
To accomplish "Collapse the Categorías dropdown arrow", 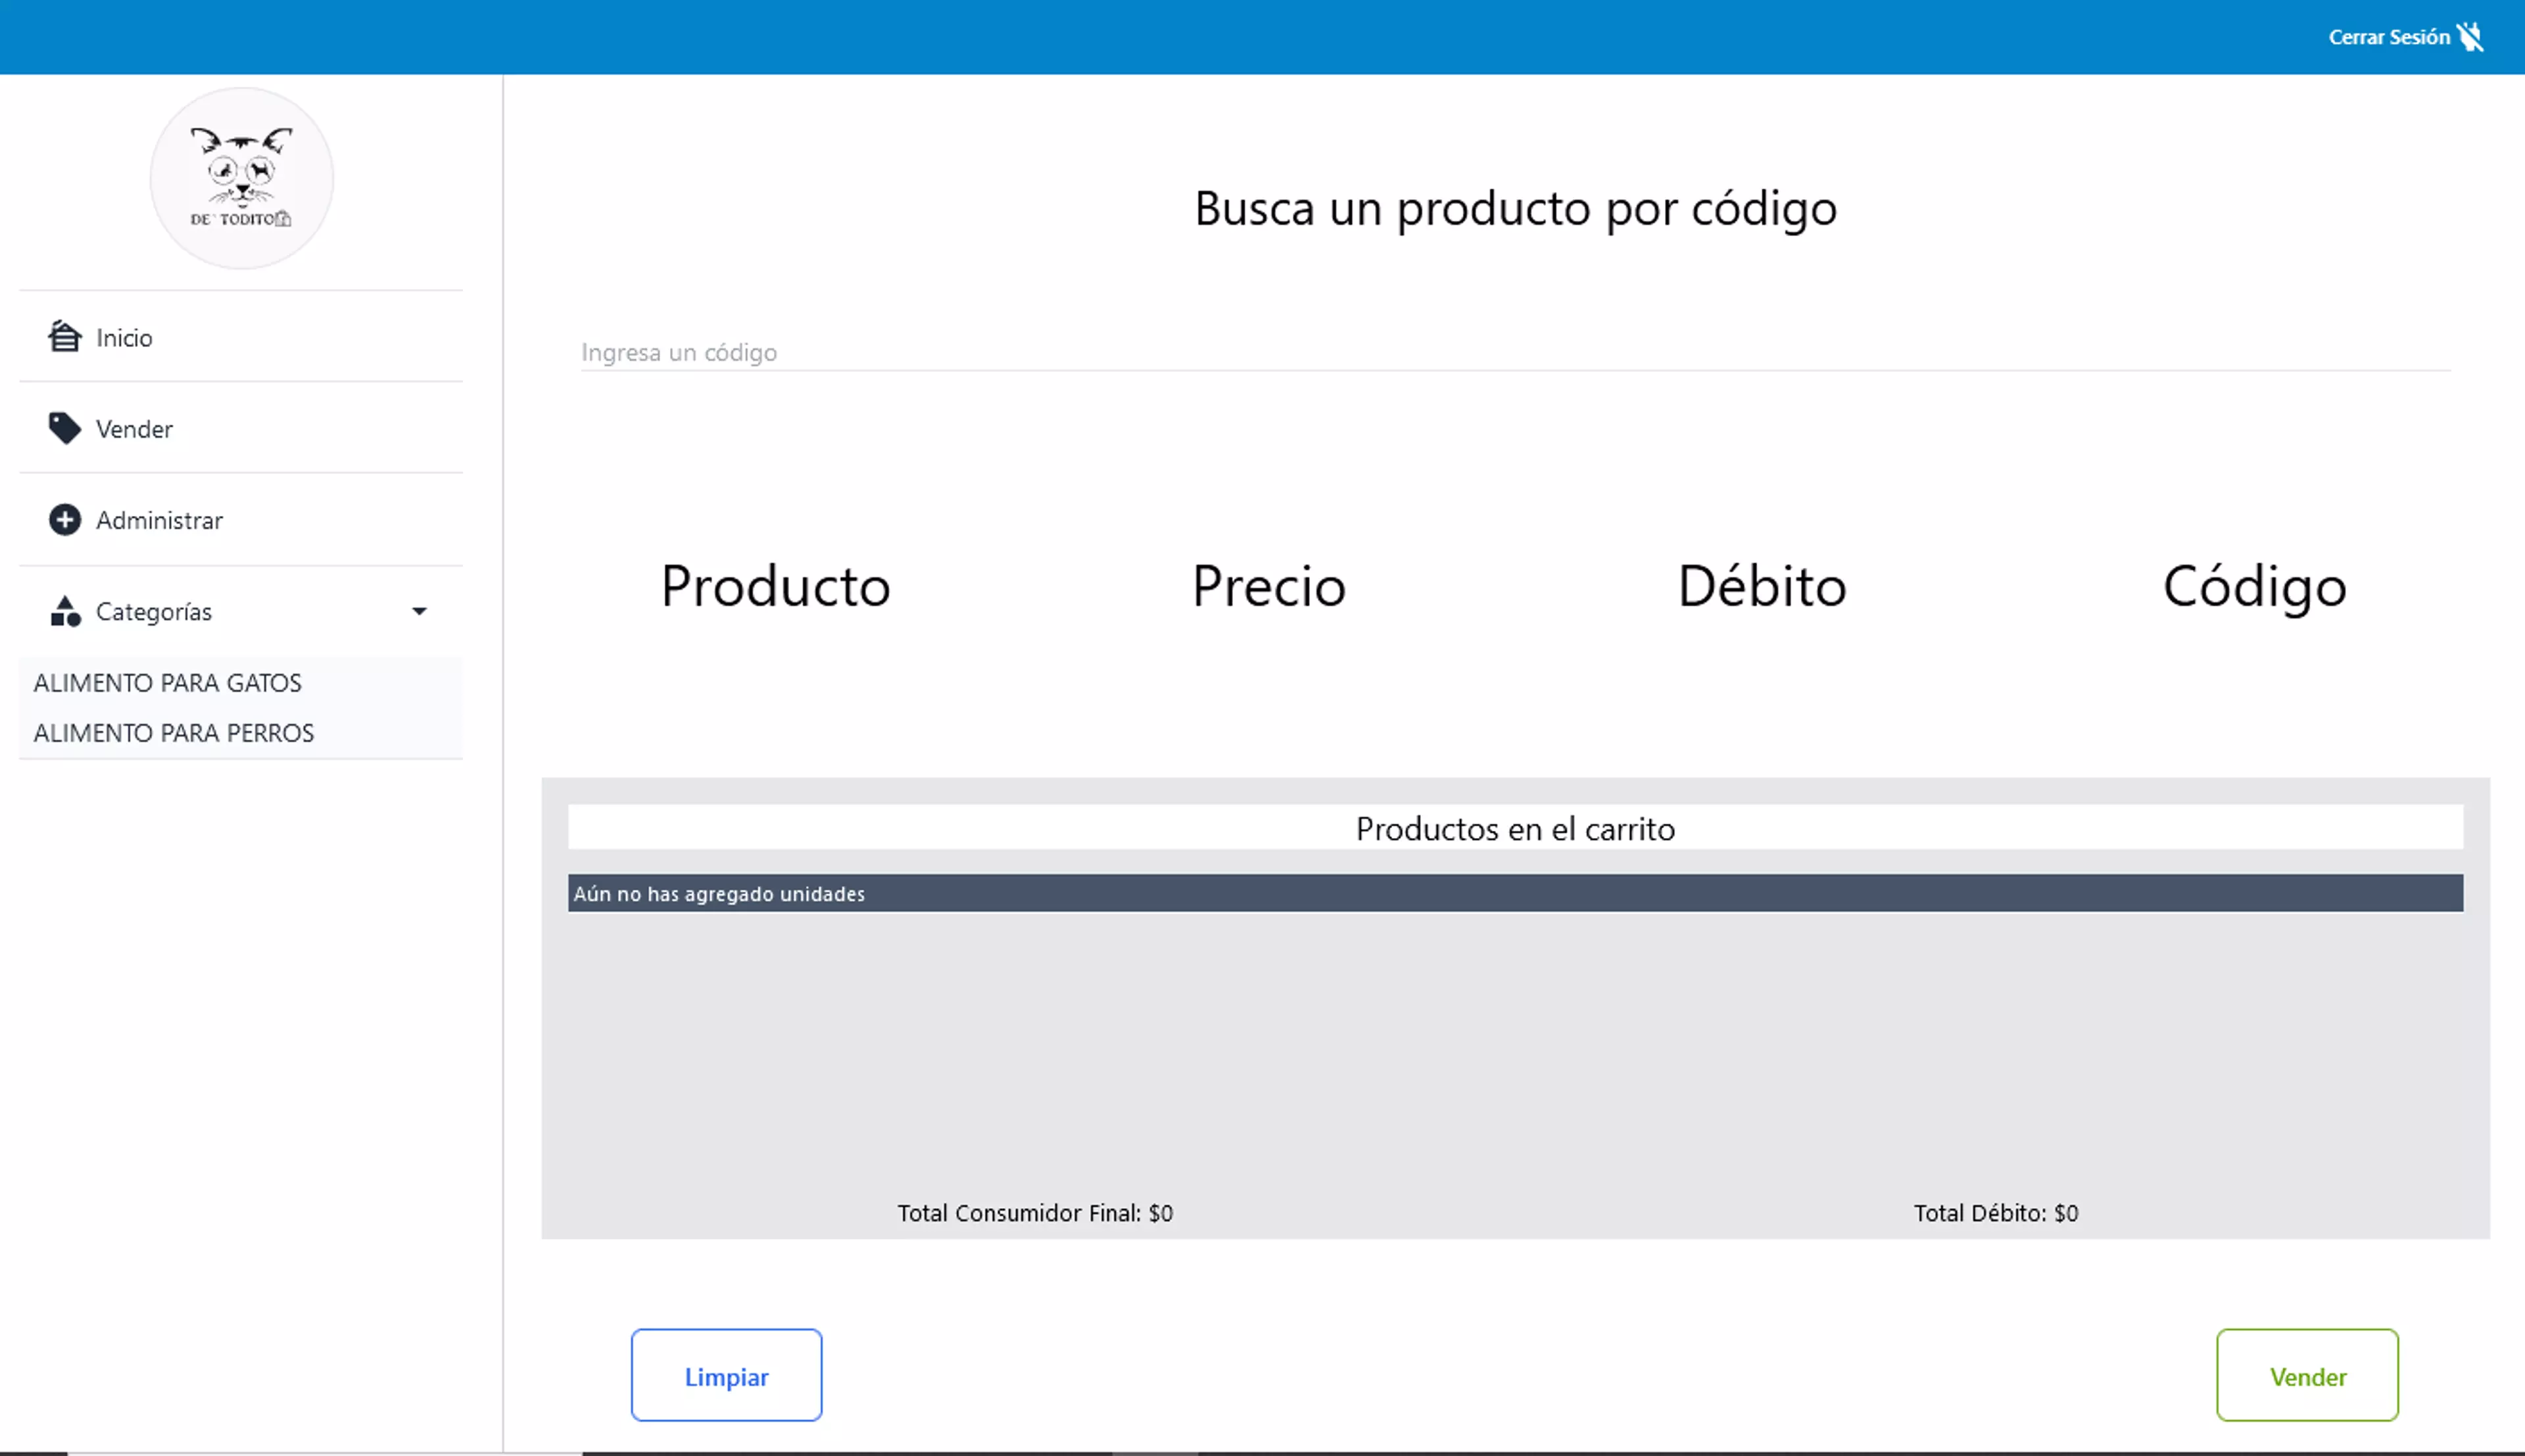I will (x=420, y=611).
